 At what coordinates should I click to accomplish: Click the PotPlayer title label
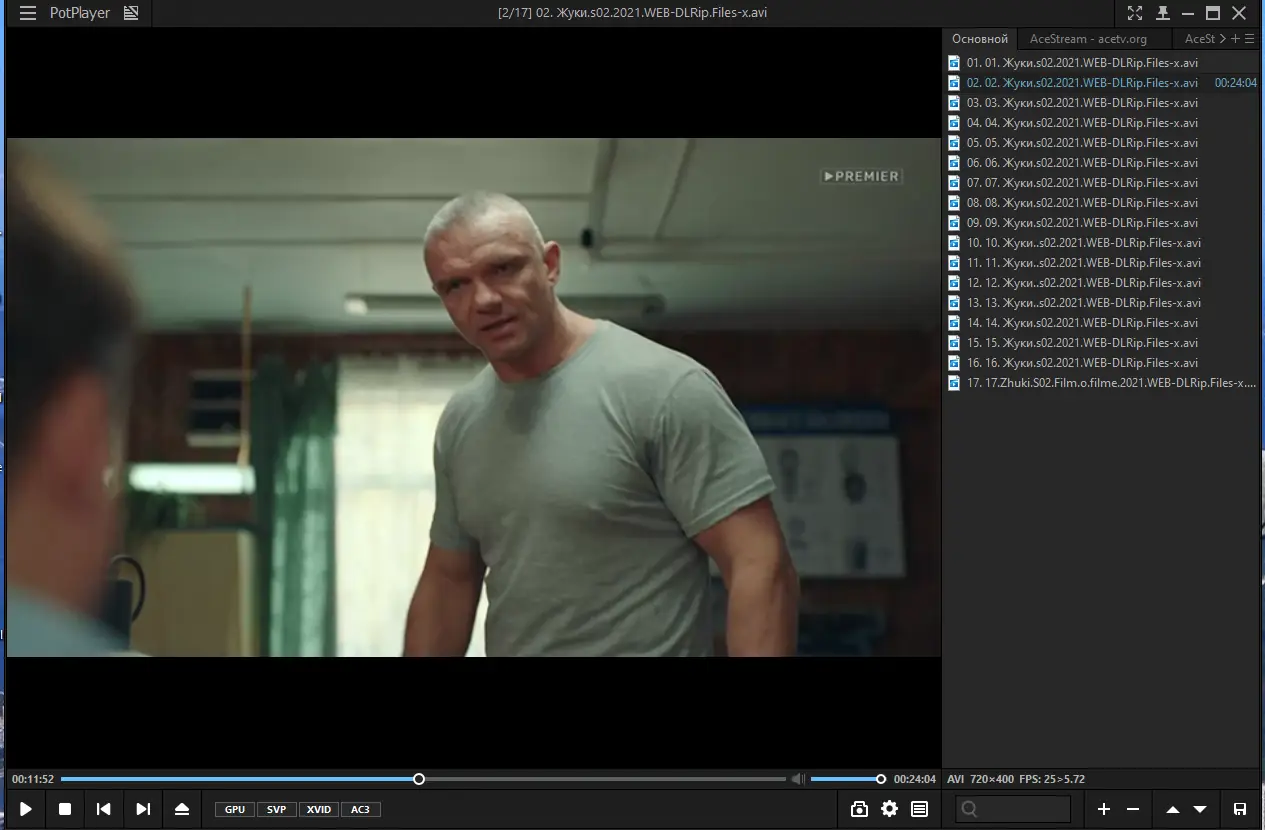(x=80, y=13)
